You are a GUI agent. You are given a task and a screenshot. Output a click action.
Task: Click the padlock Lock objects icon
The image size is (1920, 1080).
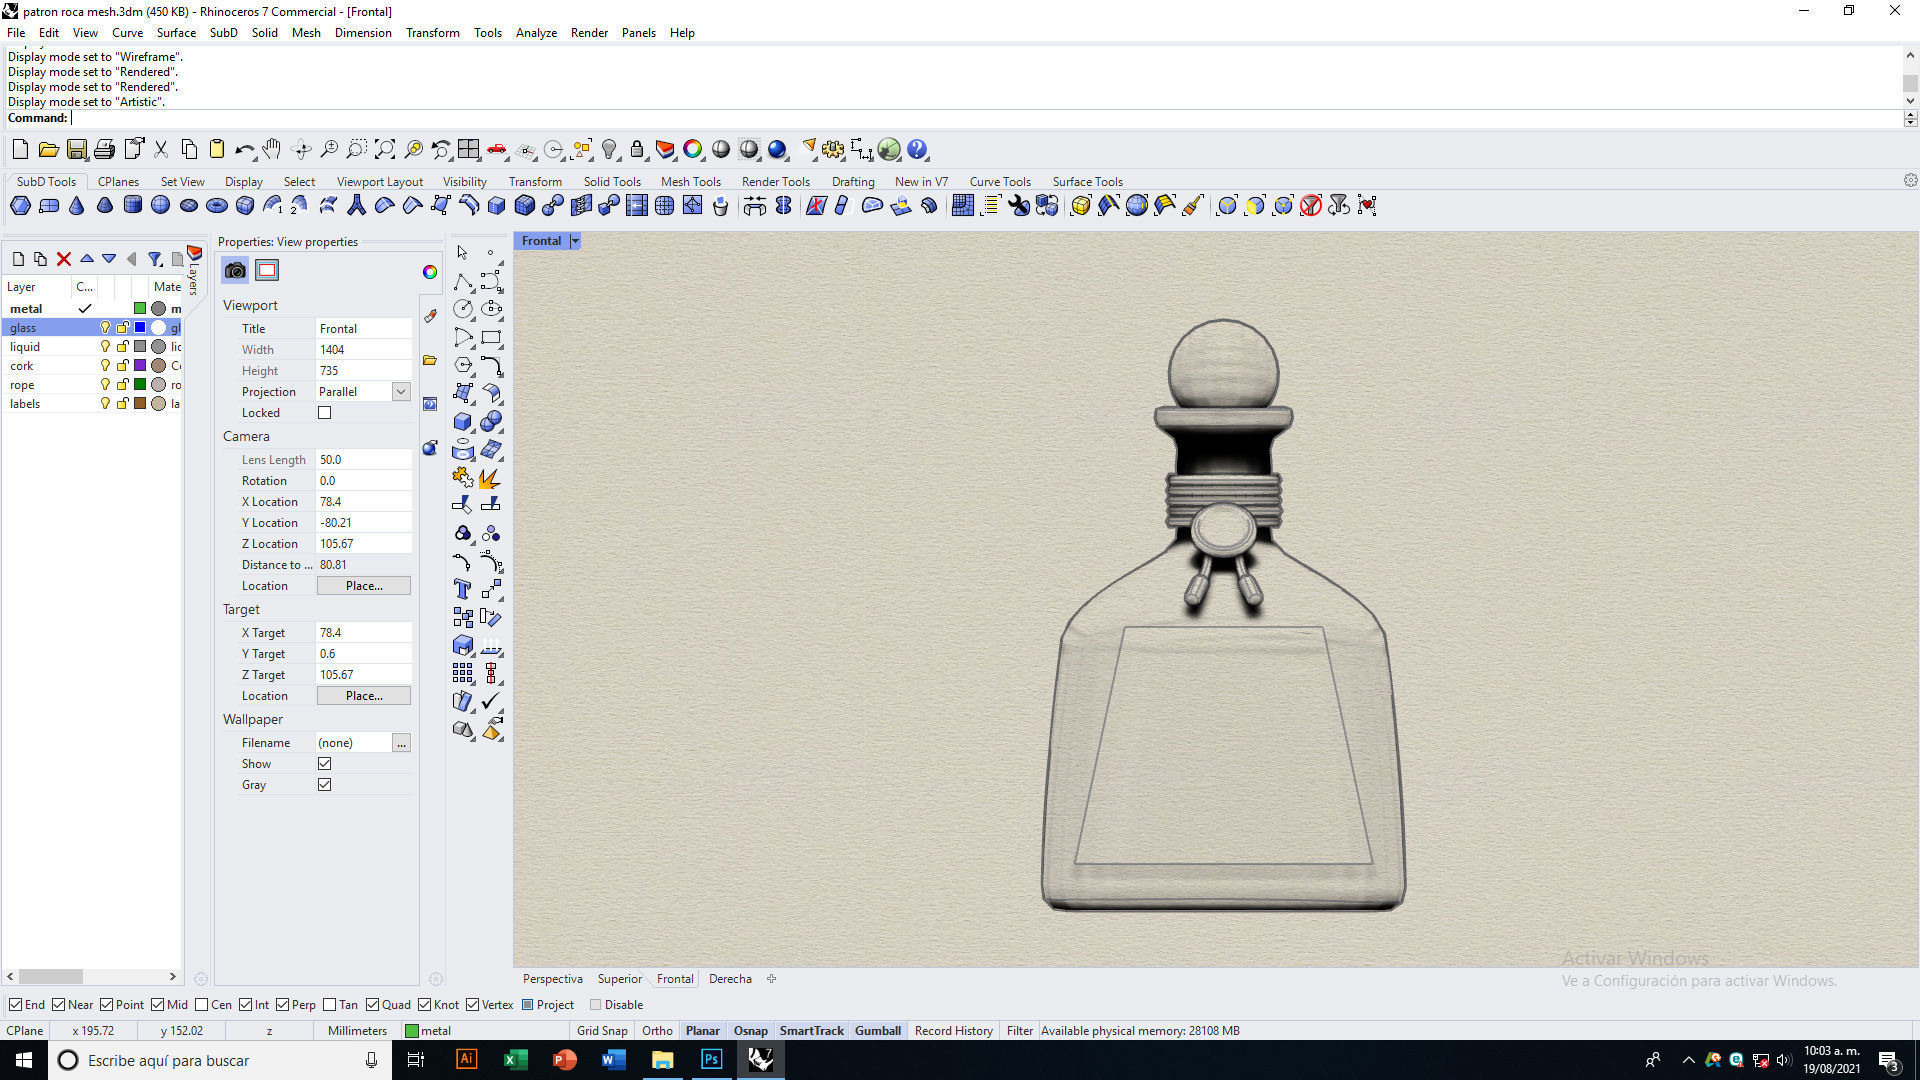point(637,150)
